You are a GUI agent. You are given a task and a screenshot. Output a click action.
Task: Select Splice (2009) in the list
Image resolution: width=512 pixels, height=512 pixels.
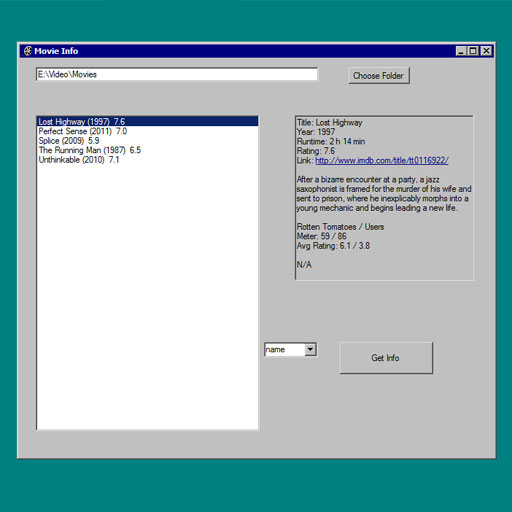click(147, 141)
